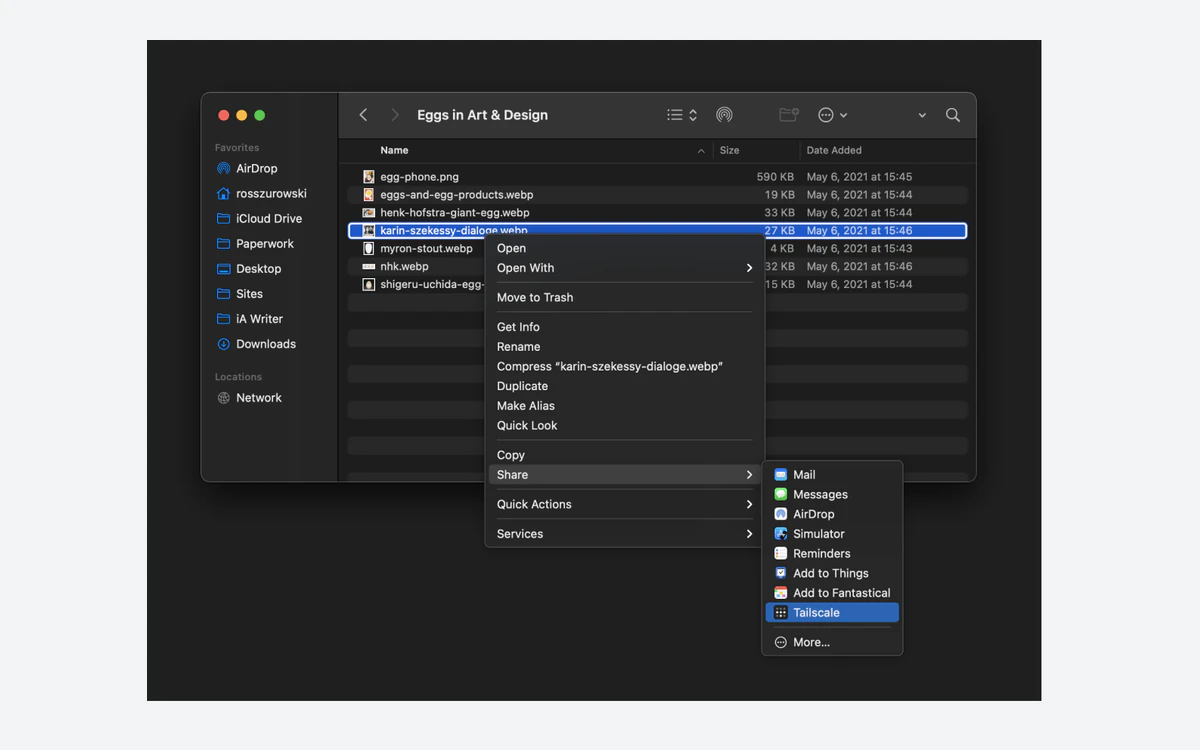This screenshot has width=1200, height=750.
Task: Select nhk.webp file
Action: pyautogui.click(x=658, y=267)
